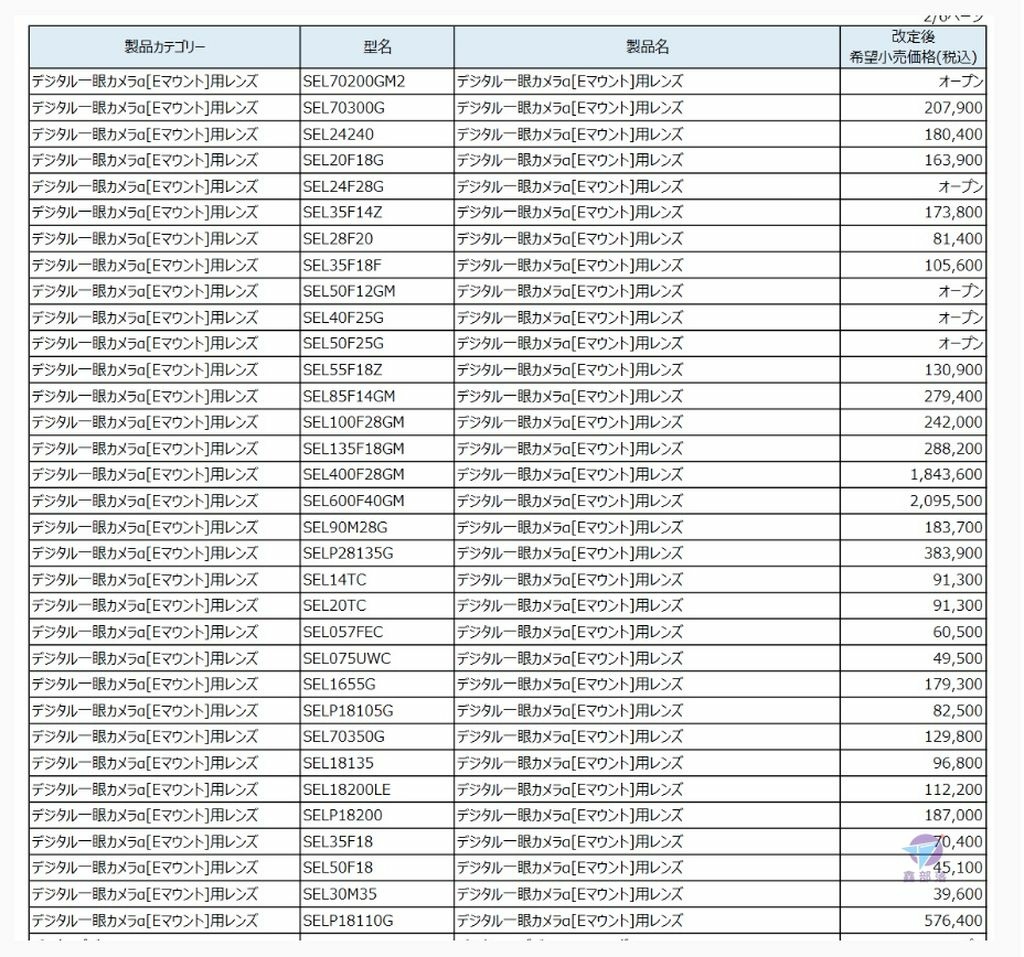Click price 383,900 in SELP28135G row
This screenshot has width=1024, height=957.
(953, 553)
